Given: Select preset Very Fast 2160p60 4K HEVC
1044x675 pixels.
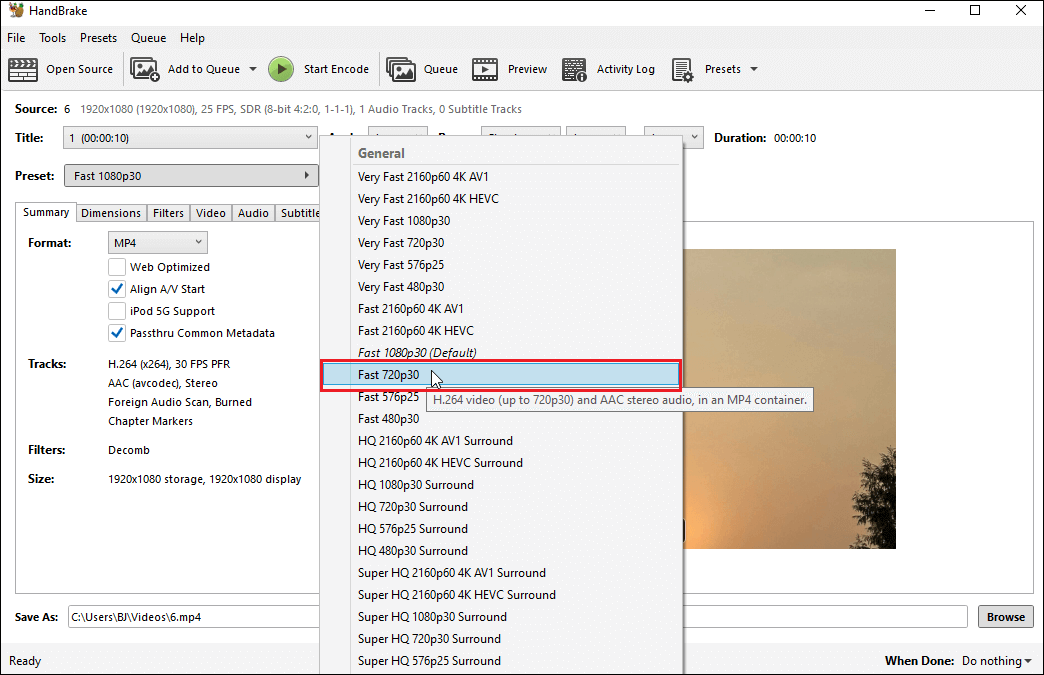Looking at the screenshot, I should click(501, 199).
